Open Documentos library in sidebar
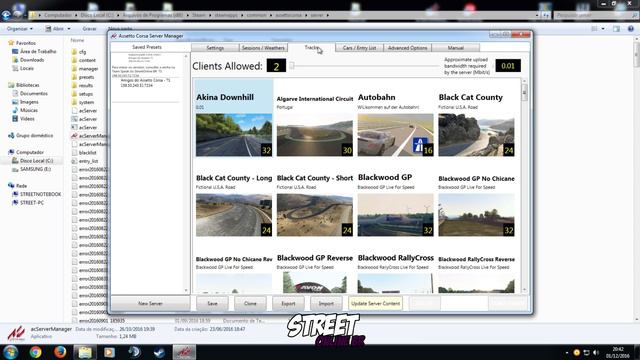The image size is (640, 360). tap(33, 93)
